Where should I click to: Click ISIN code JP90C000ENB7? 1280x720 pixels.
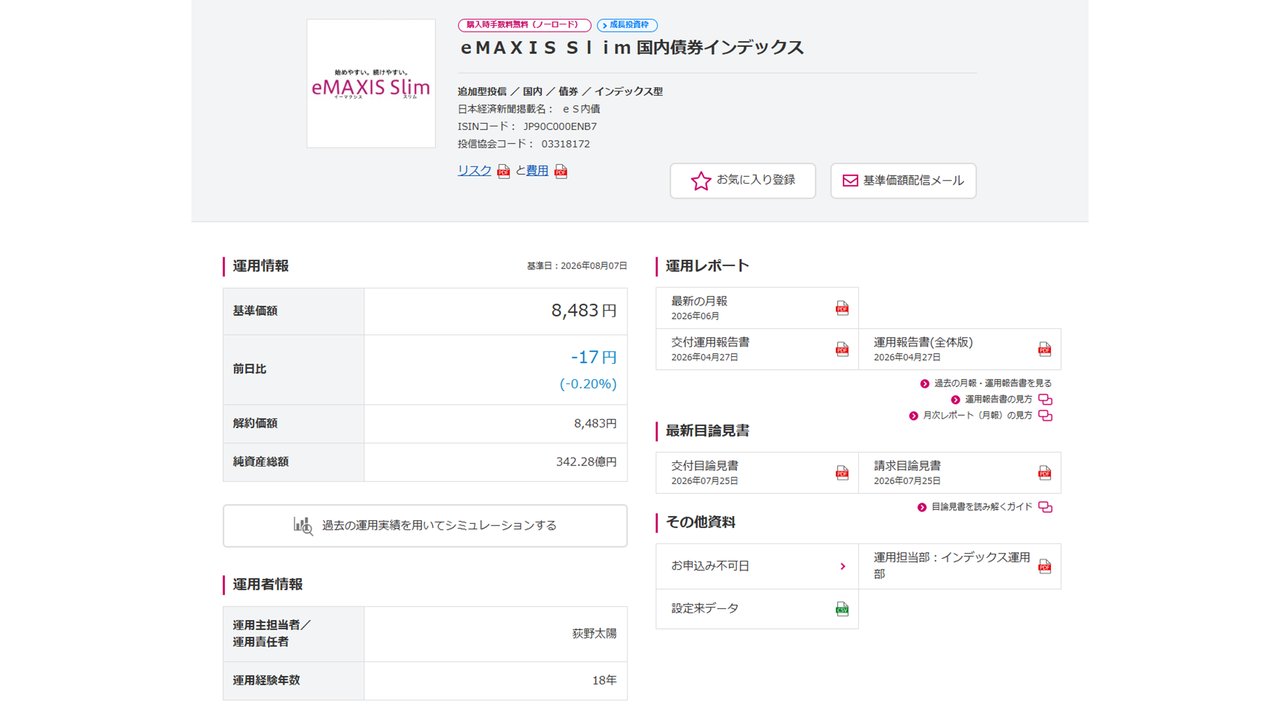[x=560, y=126]
